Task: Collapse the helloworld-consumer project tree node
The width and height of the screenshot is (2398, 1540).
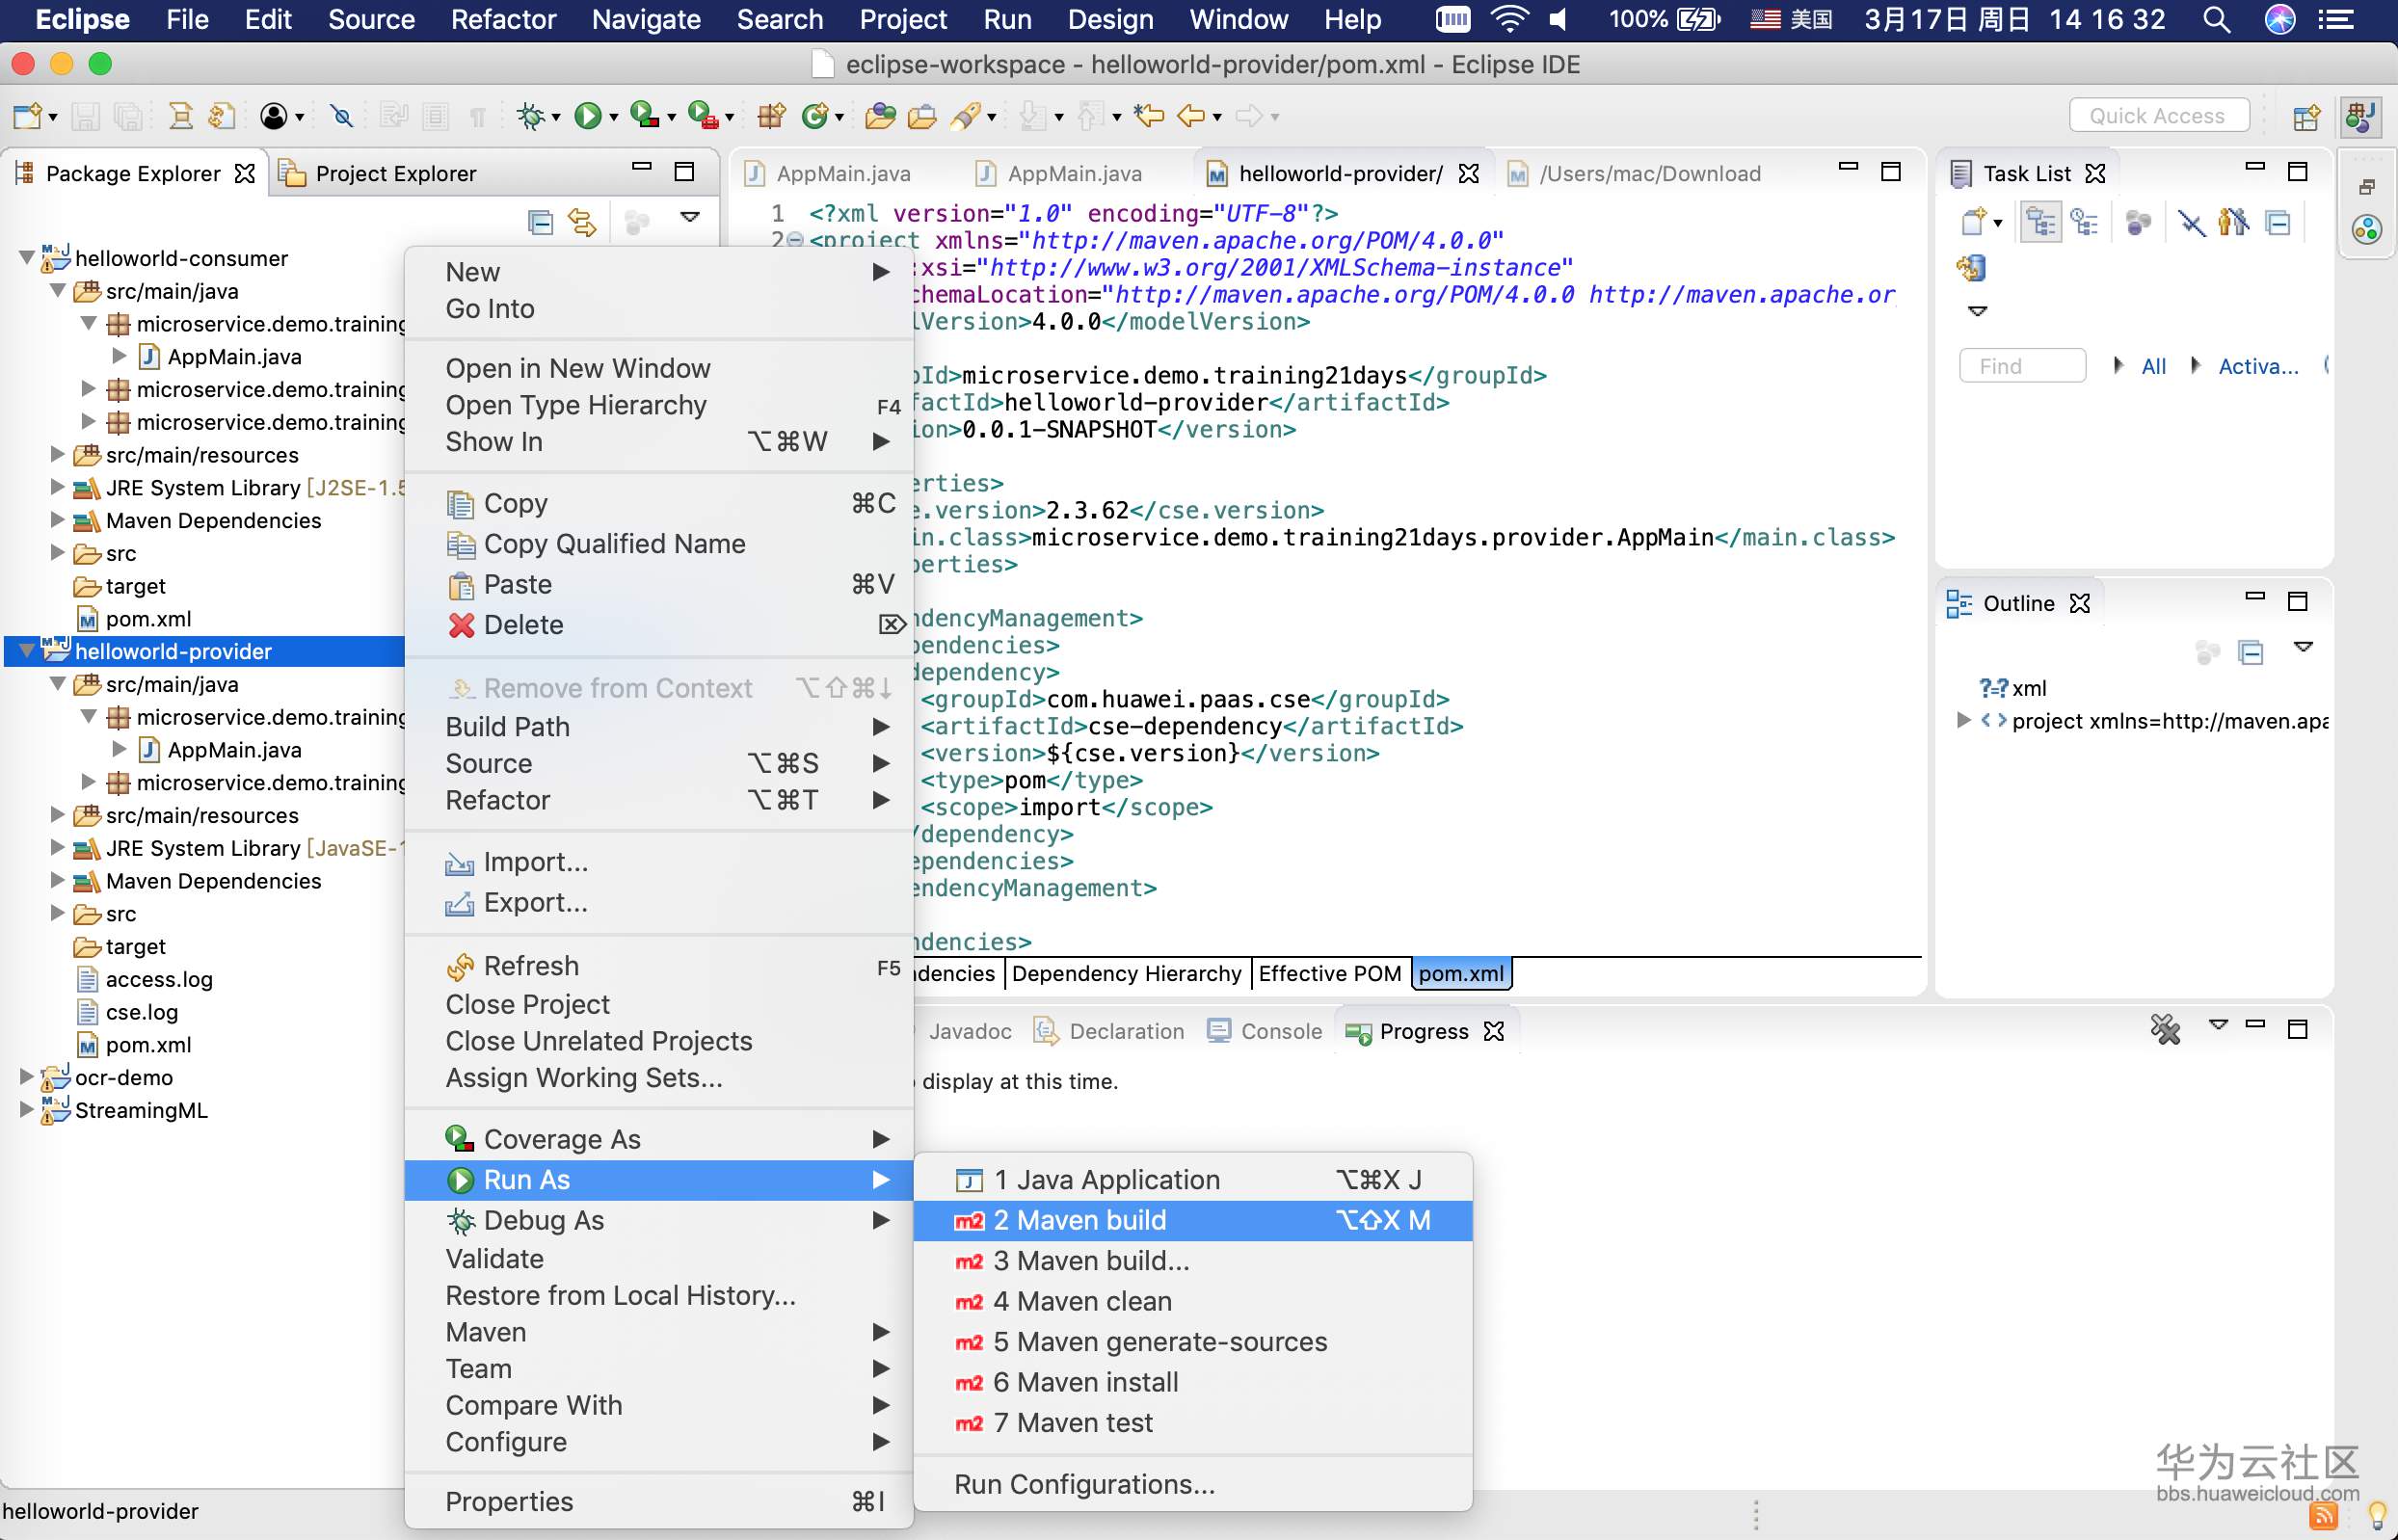Action: [27, 258]
